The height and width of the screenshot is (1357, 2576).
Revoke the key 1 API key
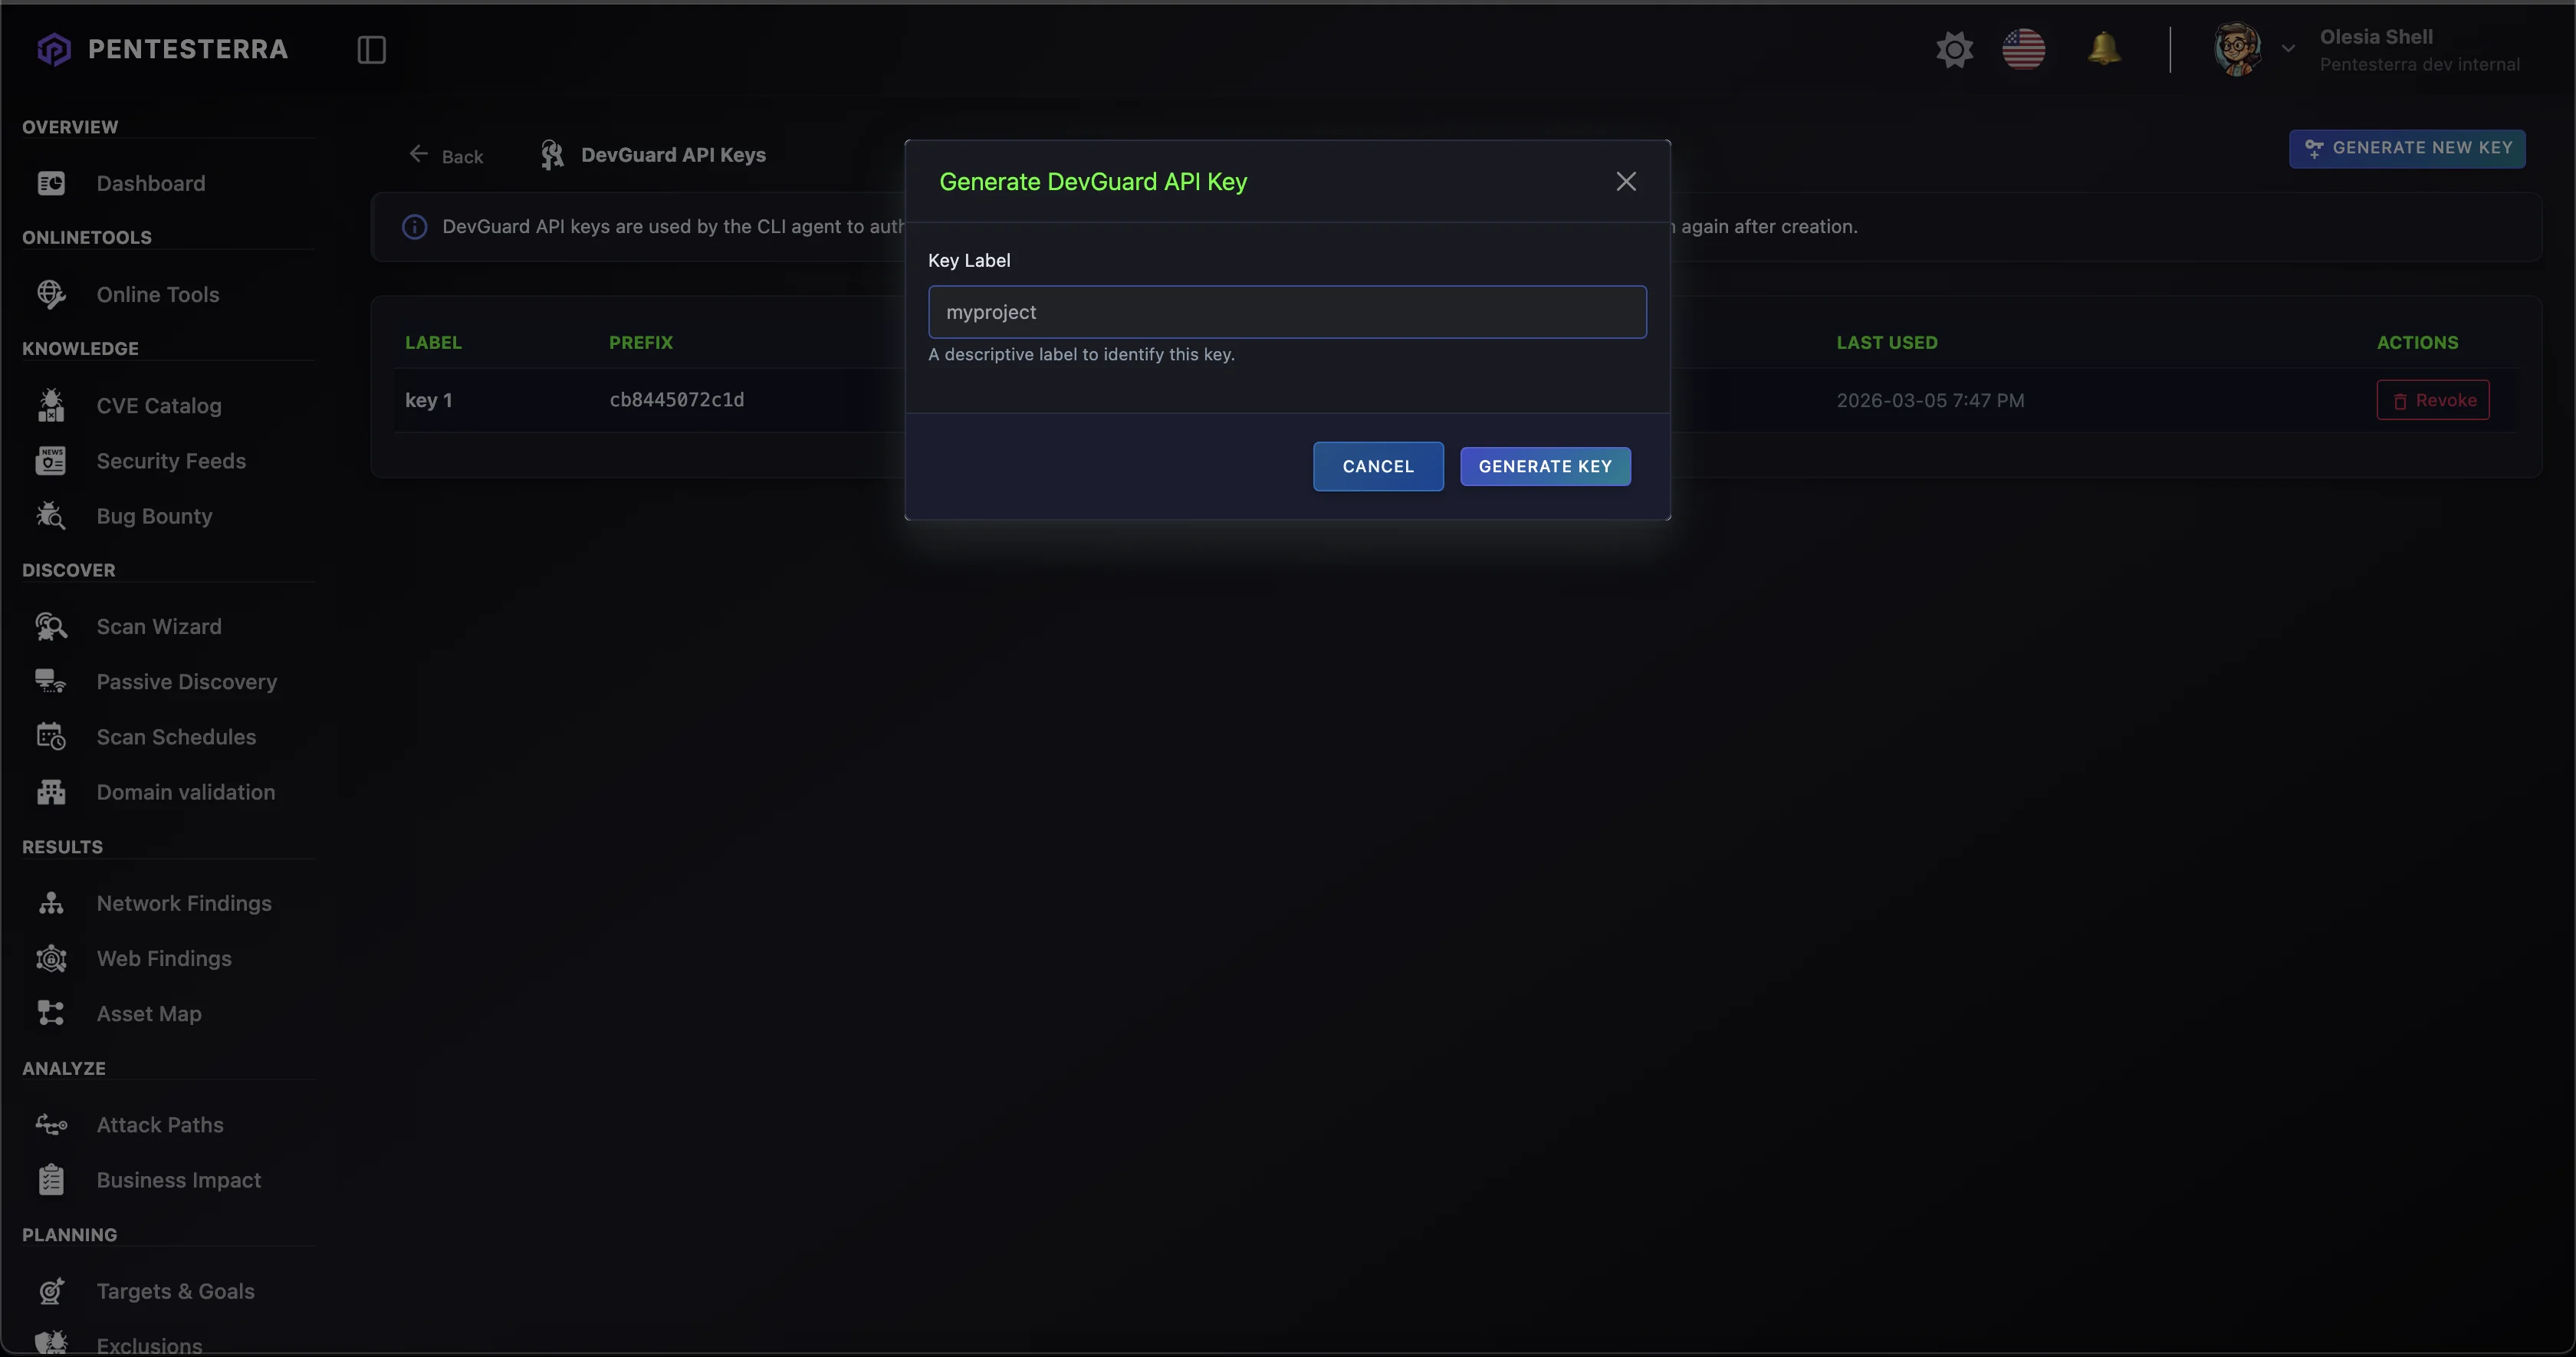click(2432, 400)
